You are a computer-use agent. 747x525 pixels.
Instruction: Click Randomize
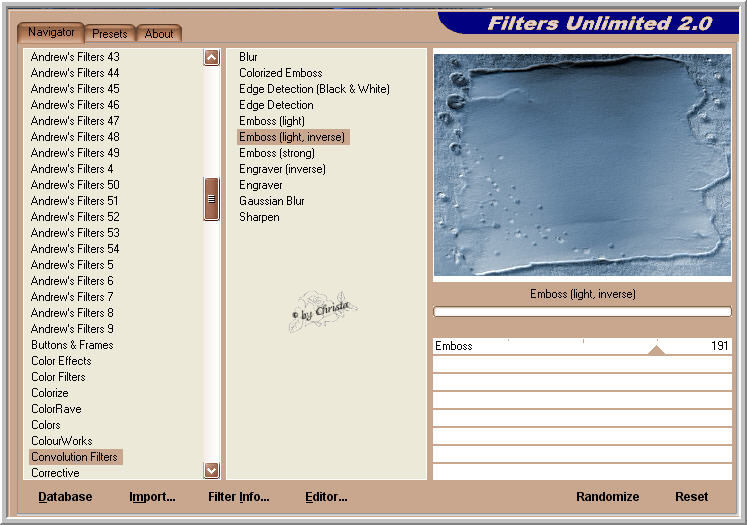[x=607, y=497]
